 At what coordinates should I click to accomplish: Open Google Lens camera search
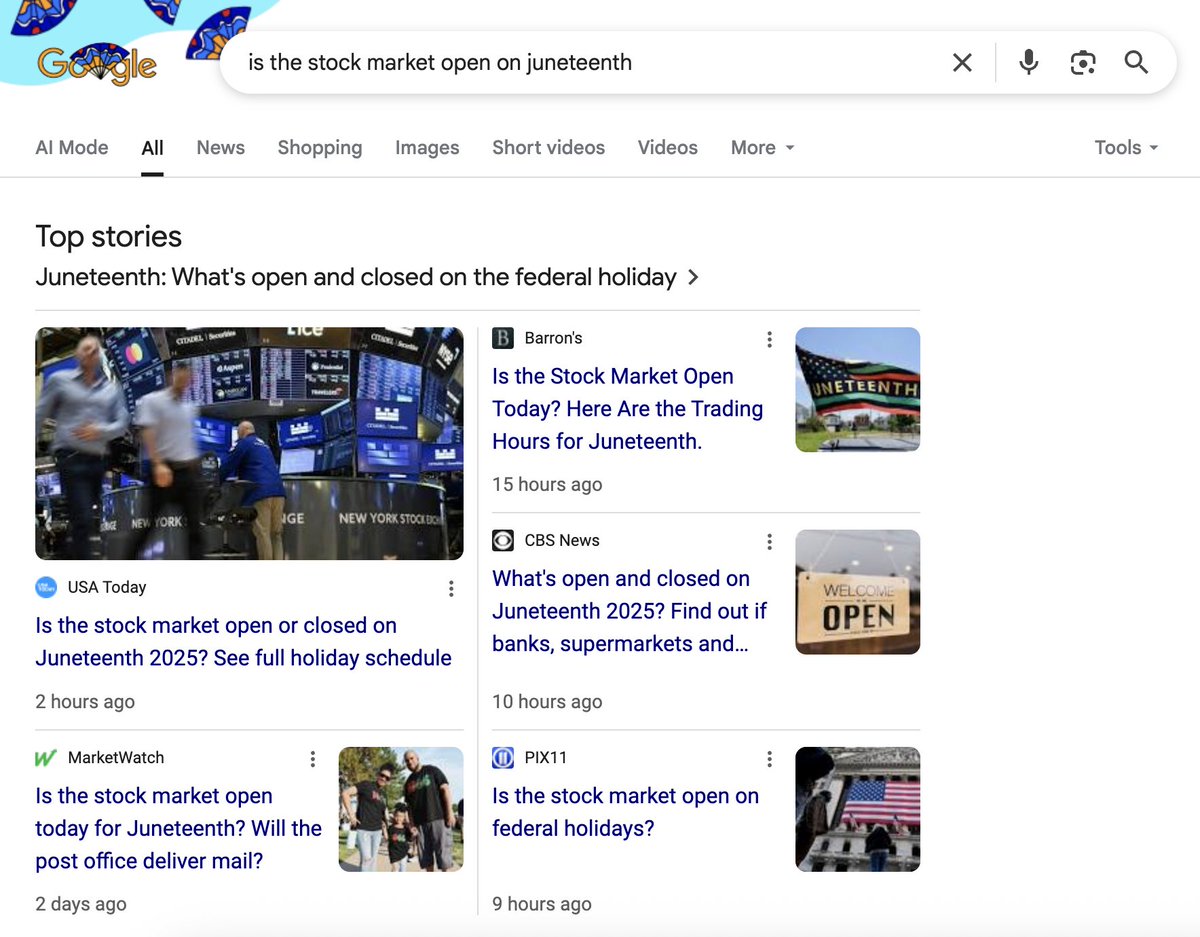tap(1083, 62)
